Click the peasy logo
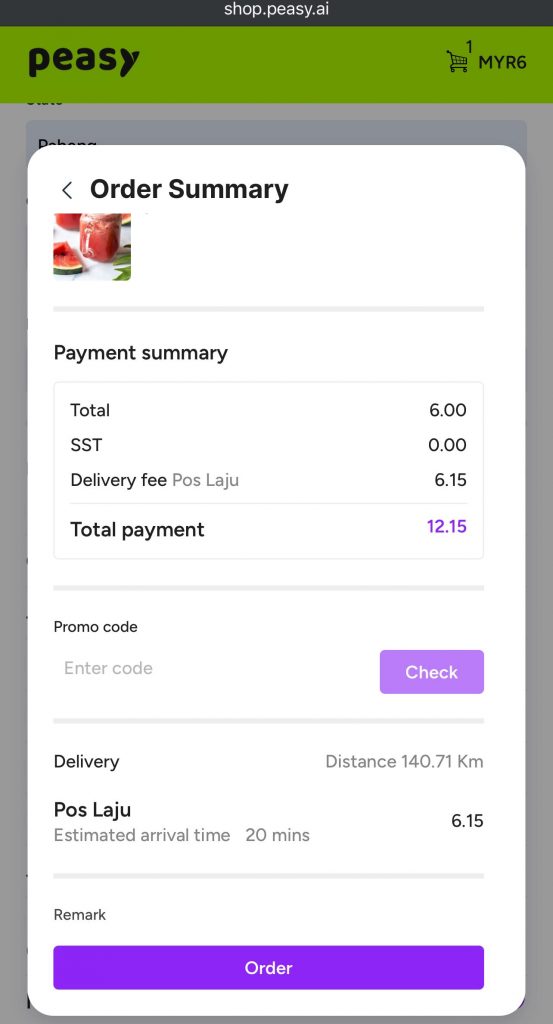553x1024 pixels. click(x=84, y=61)
